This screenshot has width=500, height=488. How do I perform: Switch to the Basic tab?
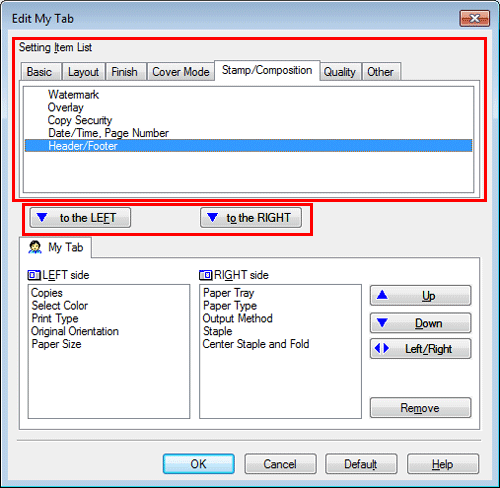point(40,72)
